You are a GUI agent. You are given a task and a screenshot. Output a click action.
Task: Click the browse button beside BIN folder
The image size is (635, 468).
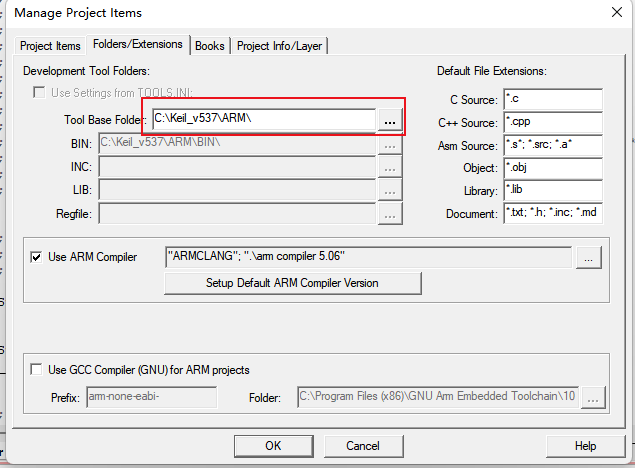[x=389, y=144]
